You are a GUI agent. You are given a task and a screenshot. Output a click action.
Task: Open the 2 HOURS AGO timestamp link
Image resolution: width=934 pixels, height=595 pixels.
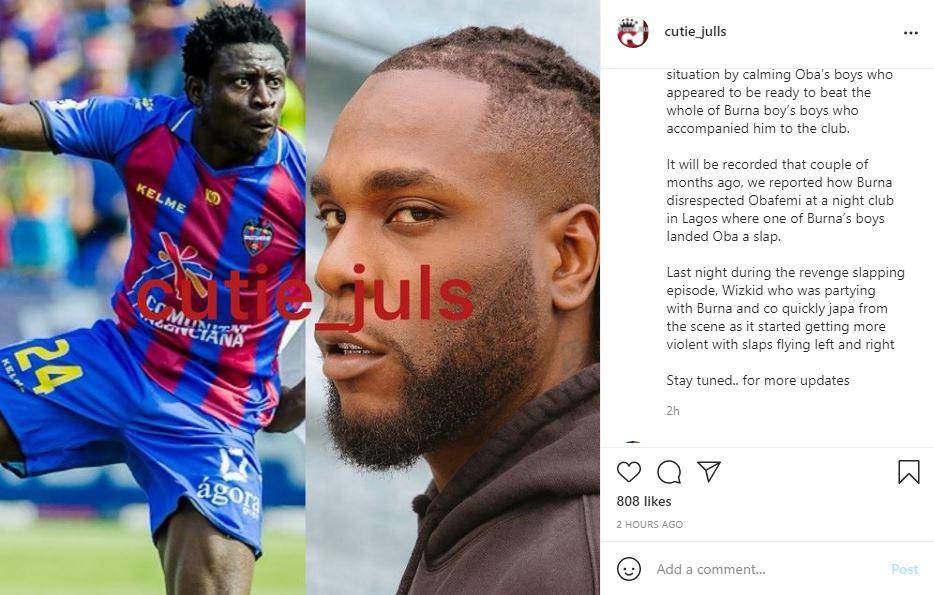coord(650,525)
